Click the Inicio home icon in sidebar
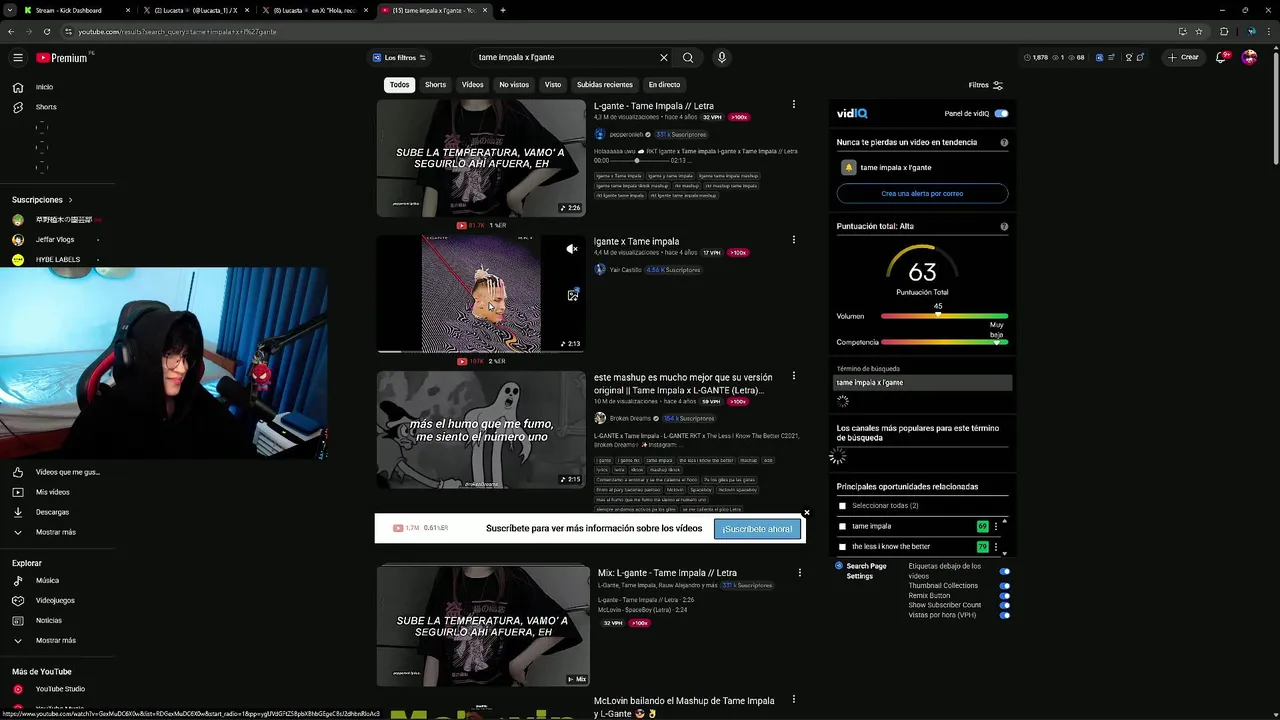The image size is (1280, 720). [x=17, y=87]
